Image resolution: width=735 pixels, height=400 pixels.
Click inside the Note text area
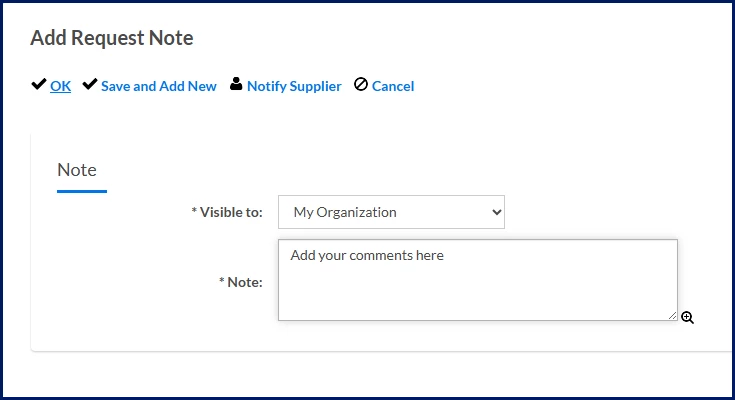[x=478, y=280]
